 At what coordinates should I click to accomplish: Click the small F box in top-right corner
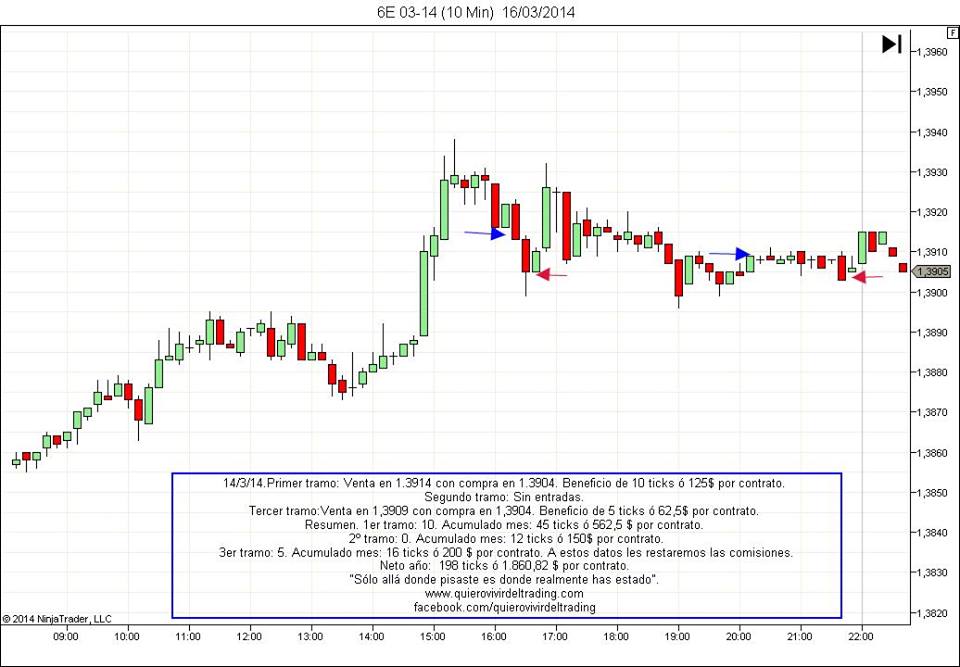tap(951, 33)
